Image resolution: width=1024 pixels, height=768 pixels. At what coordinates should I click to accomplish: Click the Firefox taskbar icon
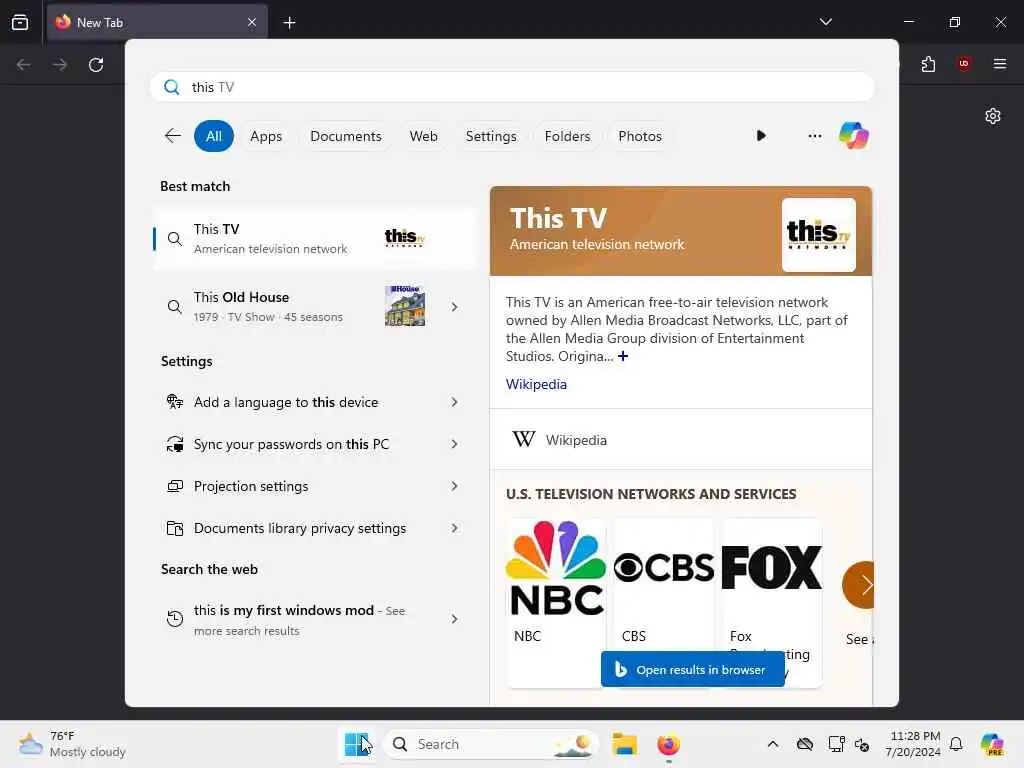coord(668,744)
